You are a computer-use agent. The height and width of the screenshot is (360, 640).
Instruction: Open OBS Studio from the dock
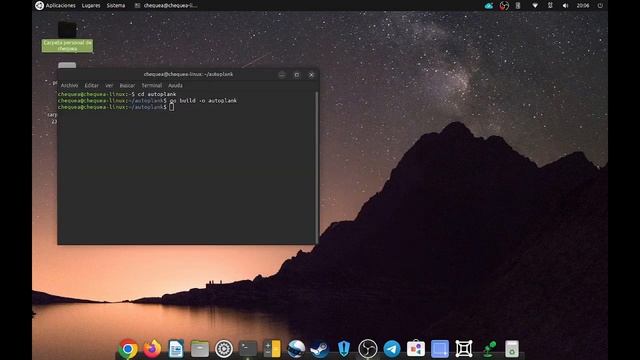[368, 349]
